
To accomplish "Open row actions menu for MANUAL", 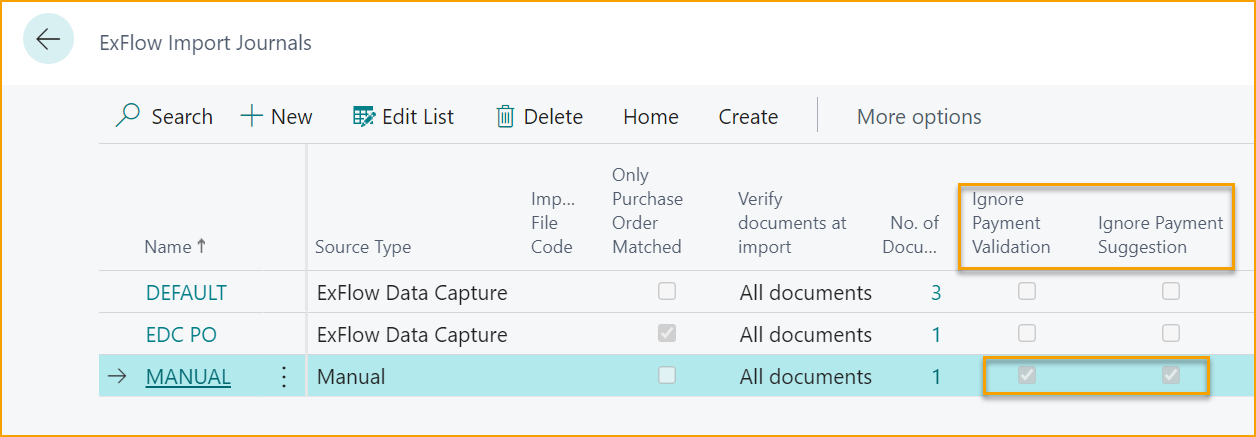I will coord(283,377).
